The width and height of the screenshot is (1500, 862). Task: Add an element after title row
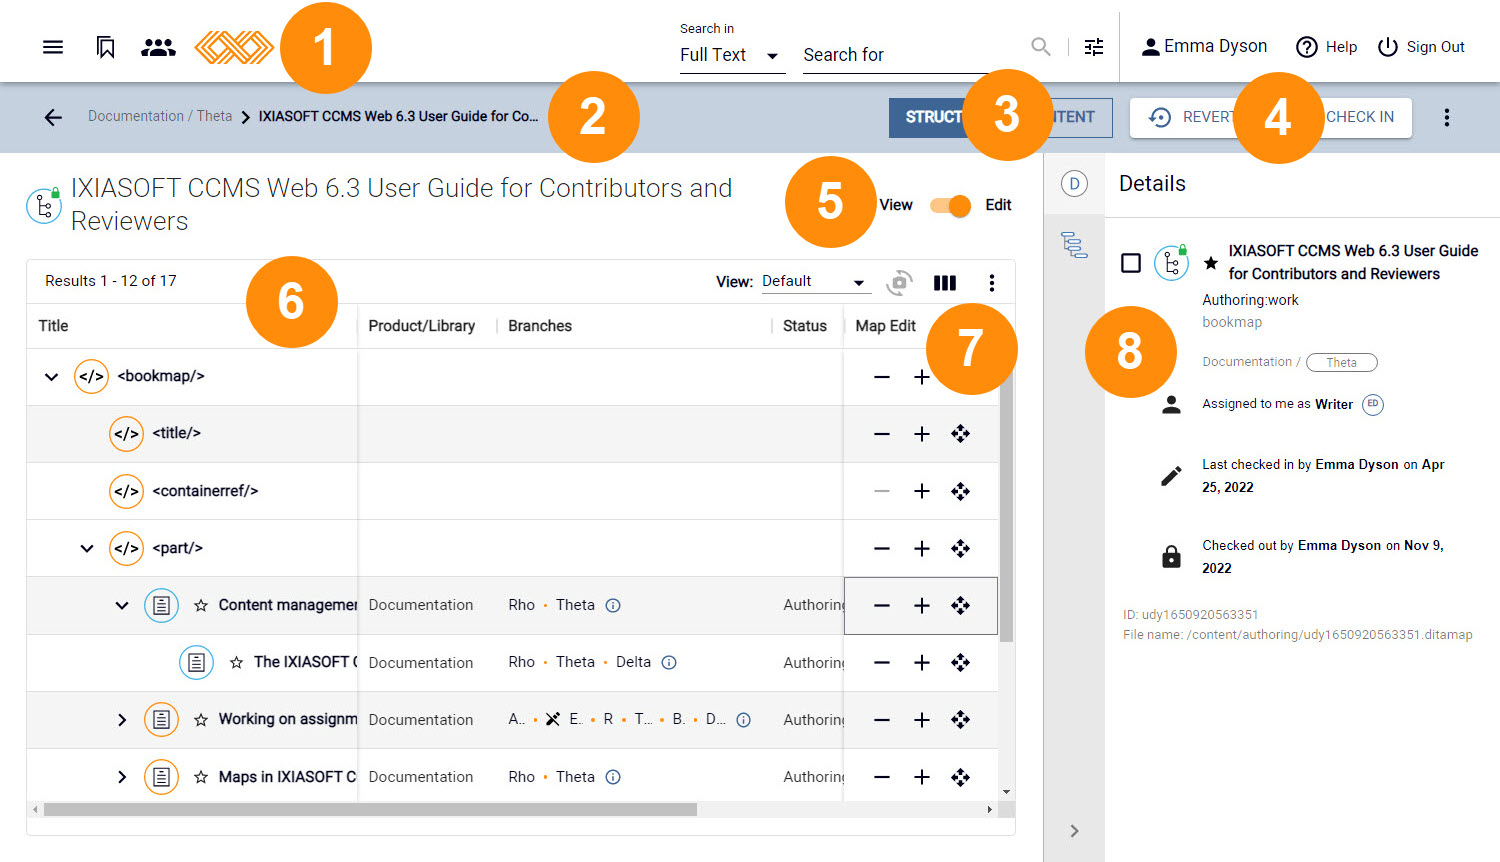(922, 434)
